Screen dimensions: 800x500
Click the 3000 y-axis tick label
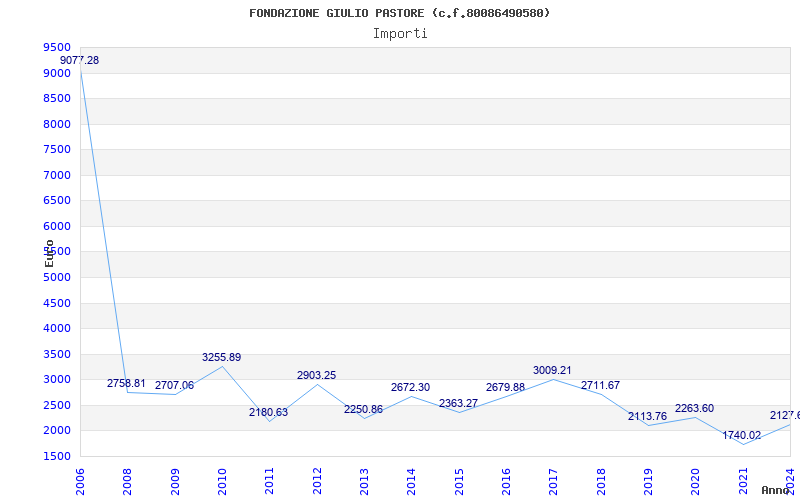pos(57,380)
